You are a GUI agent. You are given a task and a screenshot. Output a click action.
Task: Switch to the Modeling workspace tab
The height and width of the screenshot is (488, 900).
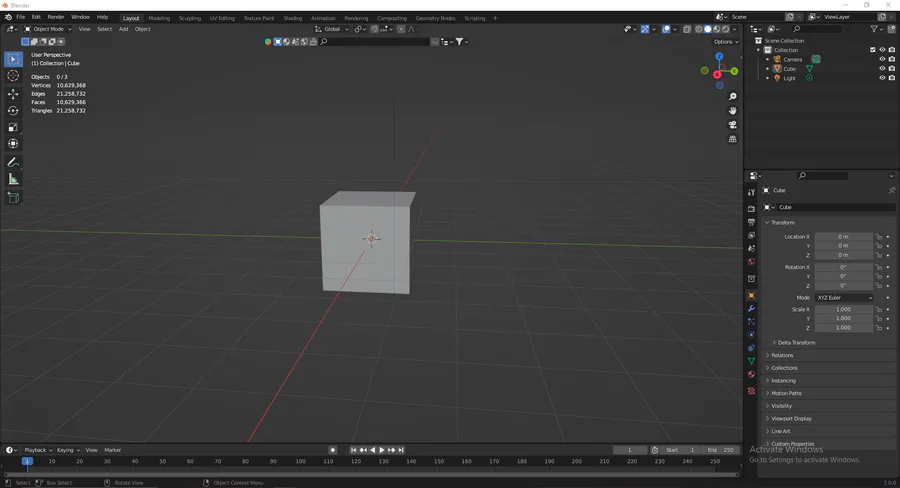click(x=159, y=18)
